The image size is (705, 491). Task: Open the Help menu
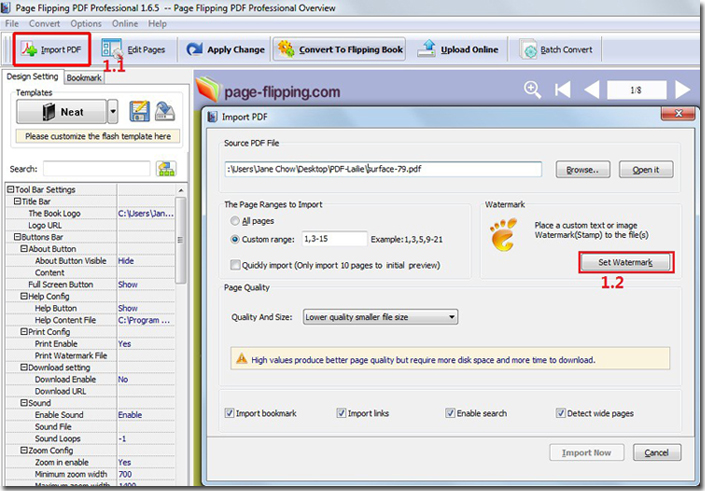[157, 24]
